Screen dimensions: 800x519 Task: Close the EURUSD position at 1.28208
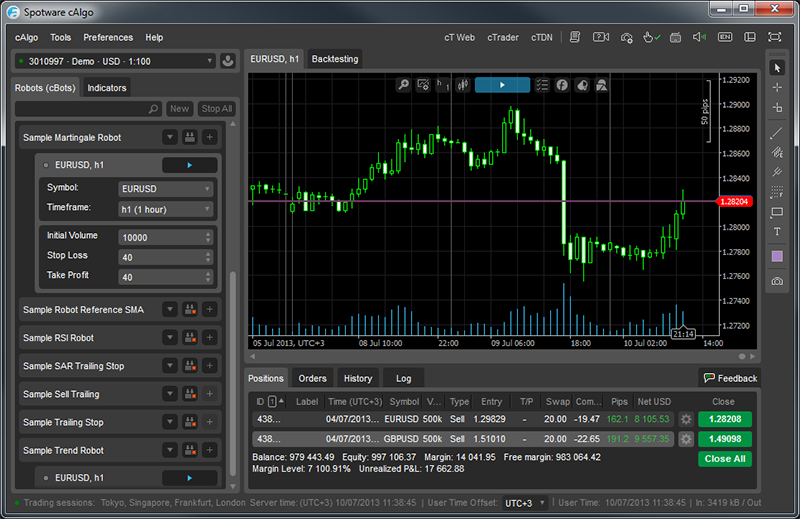coord(724,419)
